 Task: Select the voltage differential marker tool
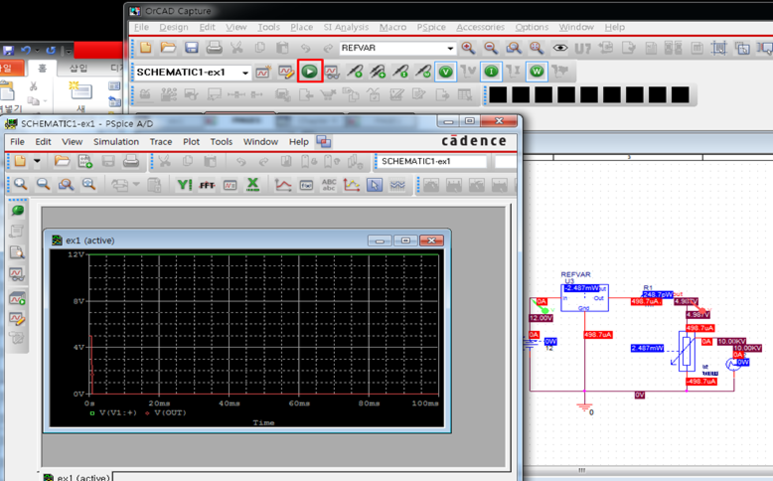pyautogui.click(x=378, y=72)
